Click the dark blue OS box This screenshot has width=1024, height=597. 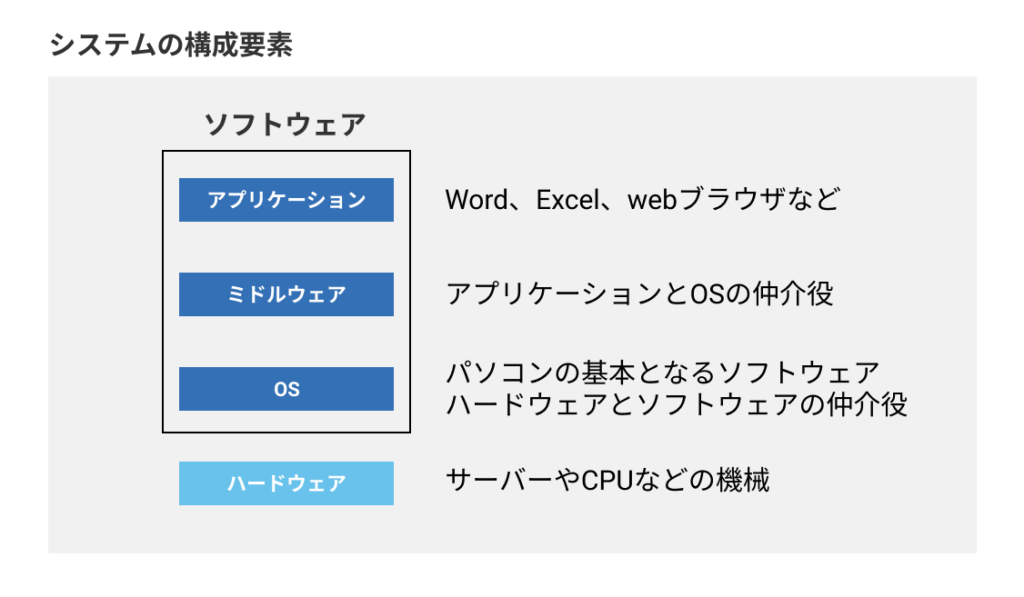[x=286, y=389]
